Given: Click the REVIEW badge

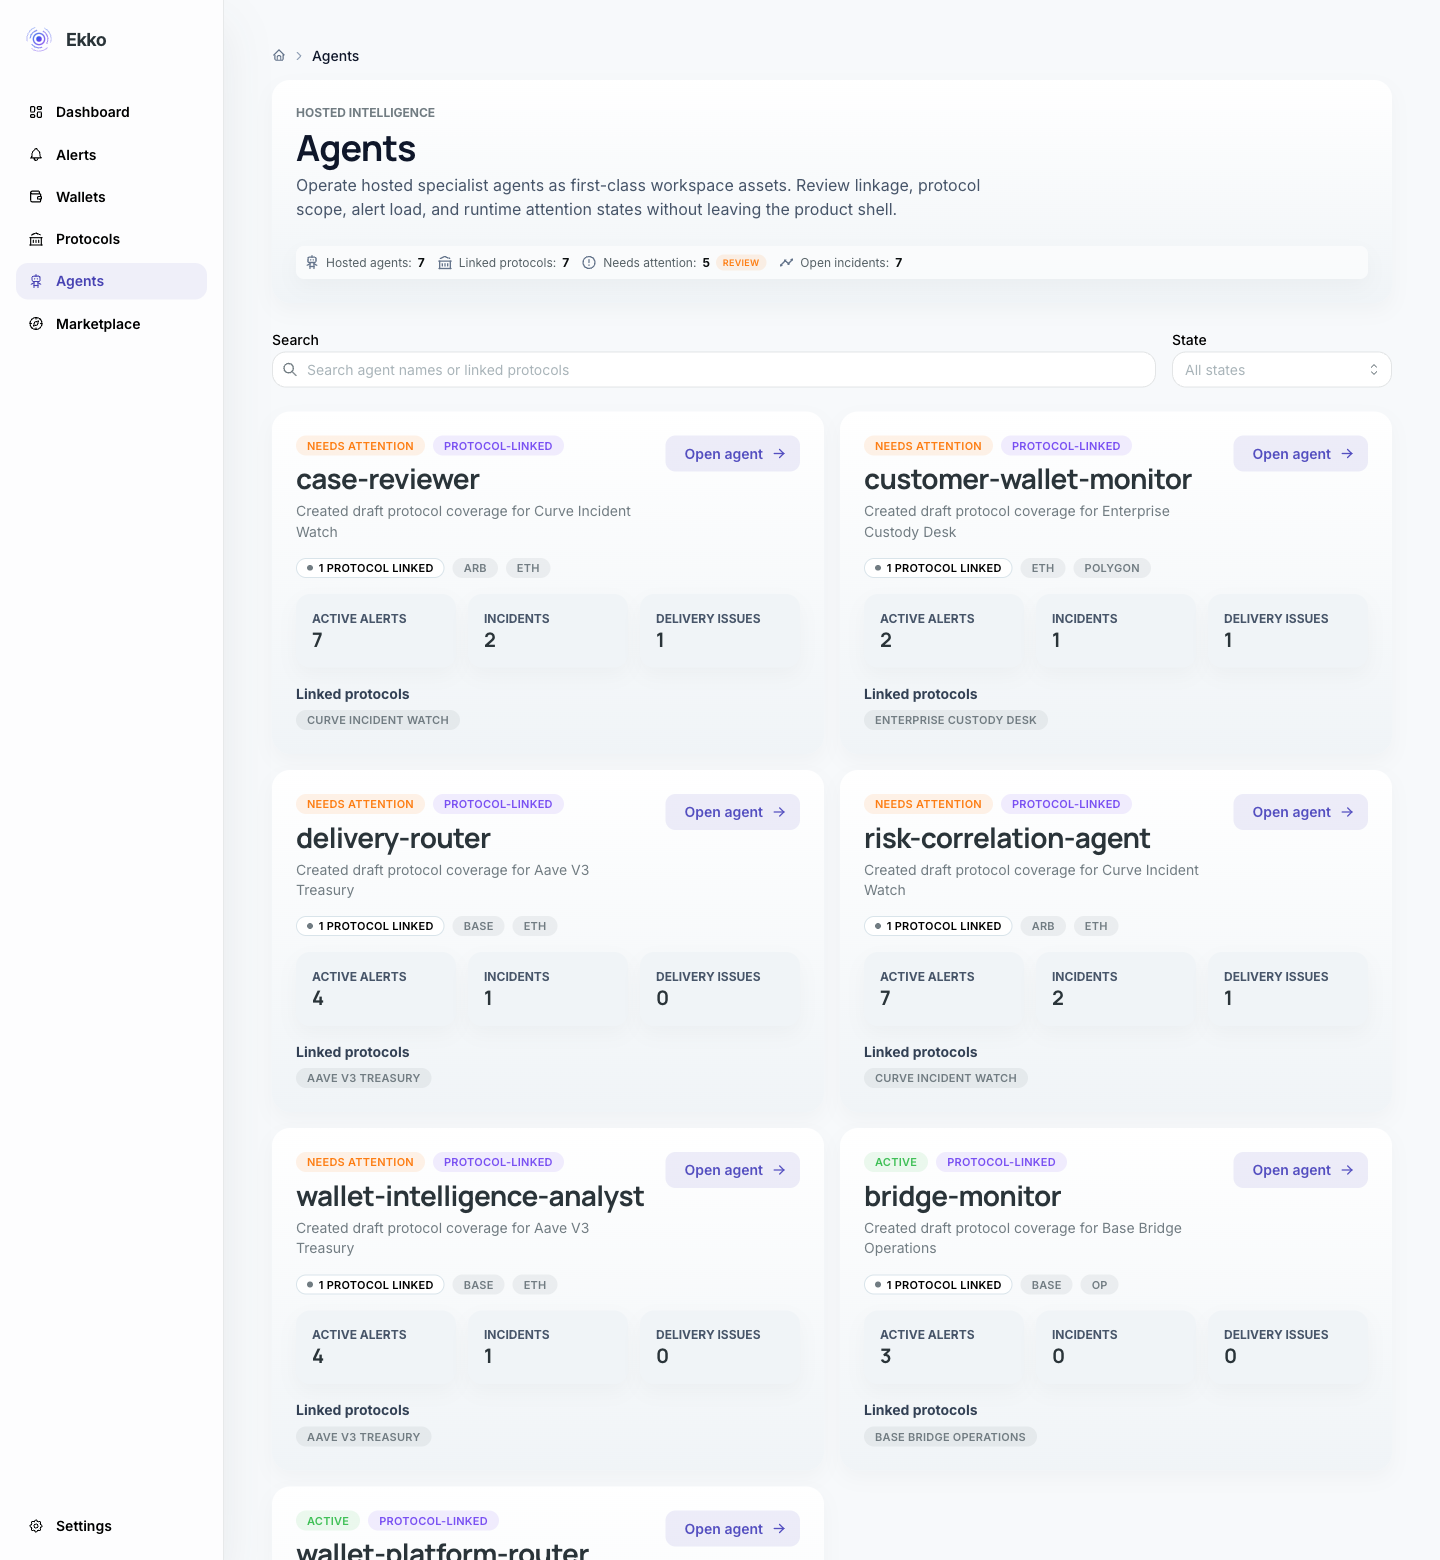Looking at the screenshot, I should coord(741,263).
